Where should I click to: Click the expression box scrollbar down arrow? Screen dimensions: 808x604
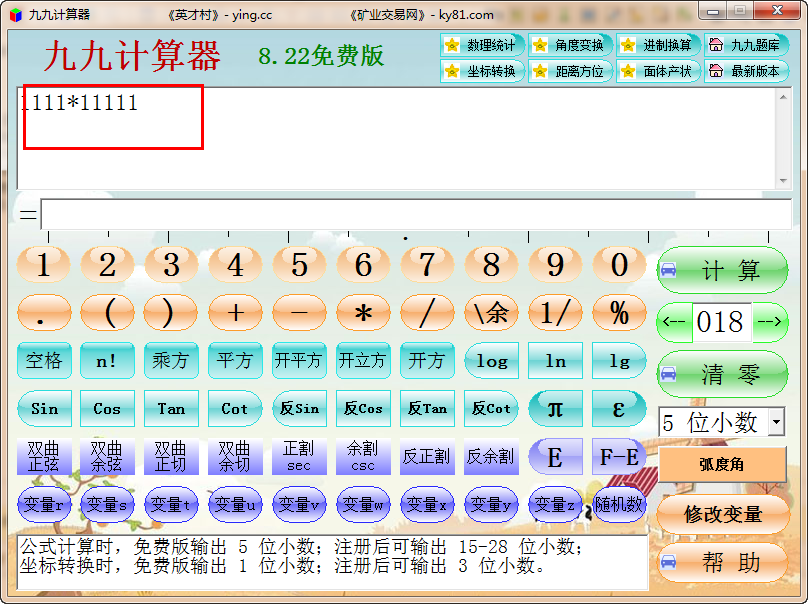pos(784,181)
